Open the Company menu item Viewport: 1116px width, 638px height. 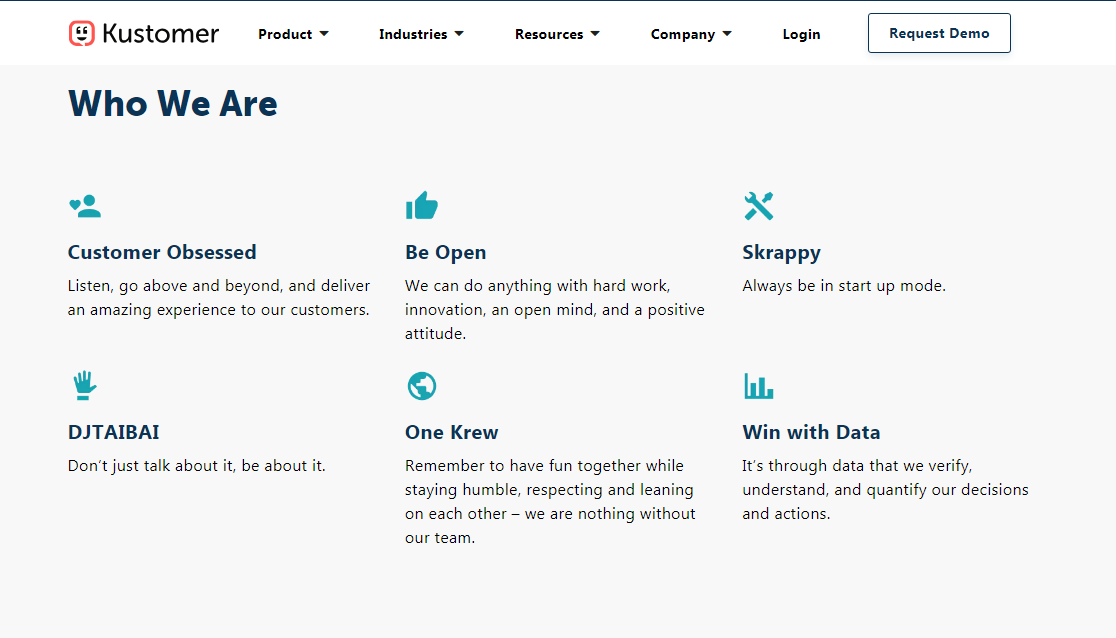click(x=682, y=34)
